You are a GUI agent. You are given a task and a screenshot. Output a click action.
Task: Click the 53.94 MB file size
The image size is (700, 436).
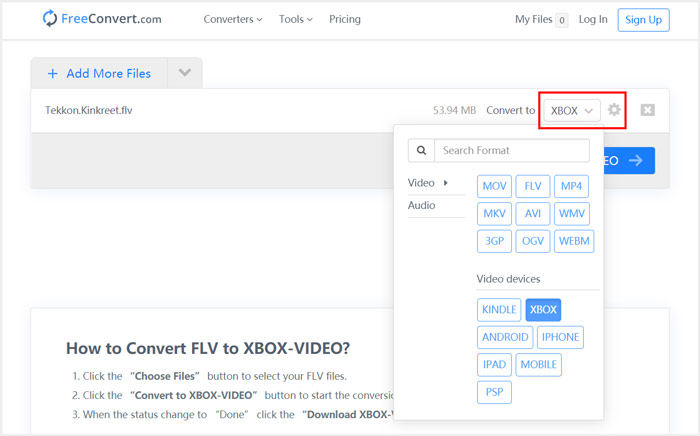(454, 110)
